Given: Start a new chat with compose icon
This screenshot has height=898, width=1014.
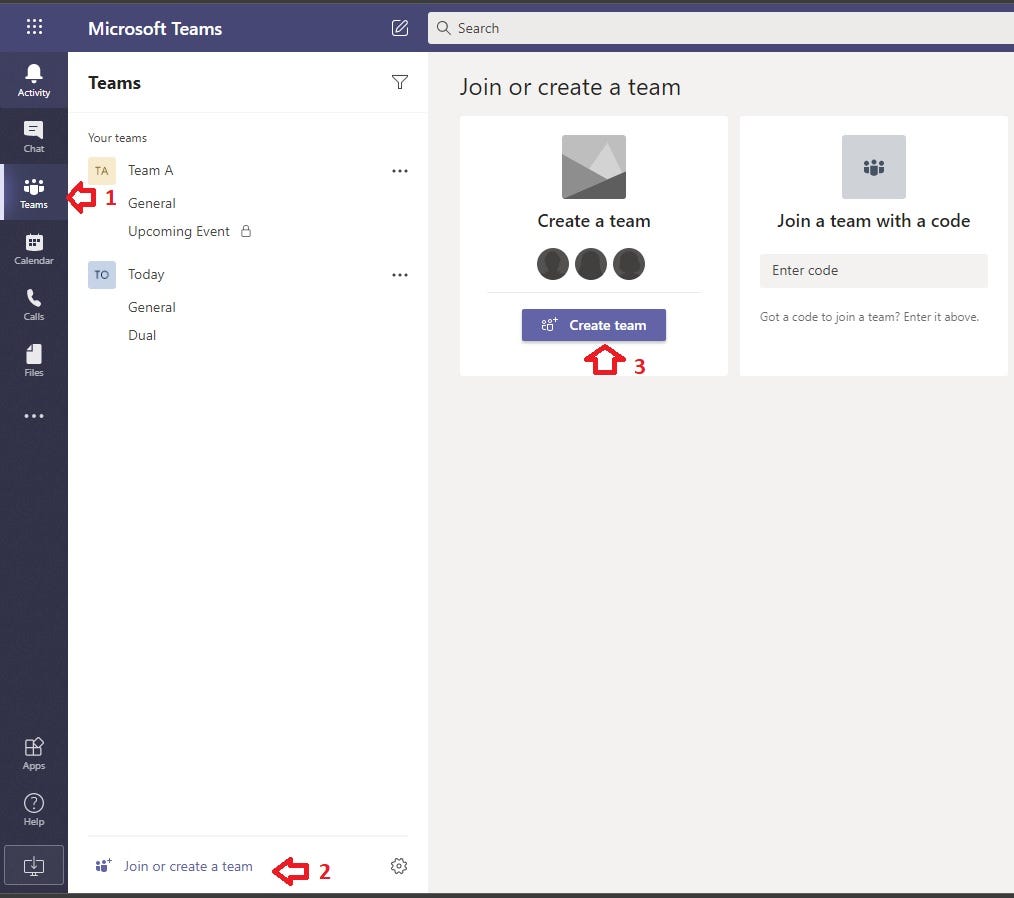Looking at the screenshot, I should click(400, 28).
